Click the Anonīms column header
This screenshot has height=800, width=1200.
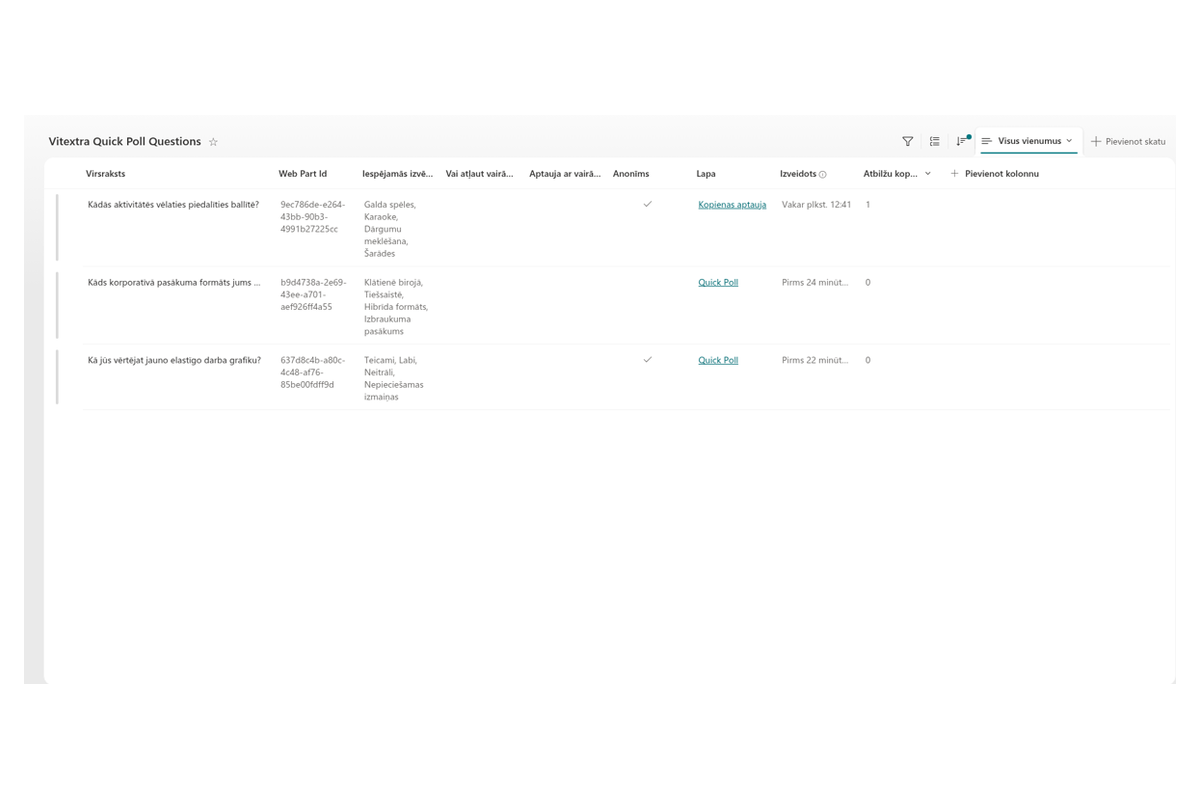[x=631, y=174]
